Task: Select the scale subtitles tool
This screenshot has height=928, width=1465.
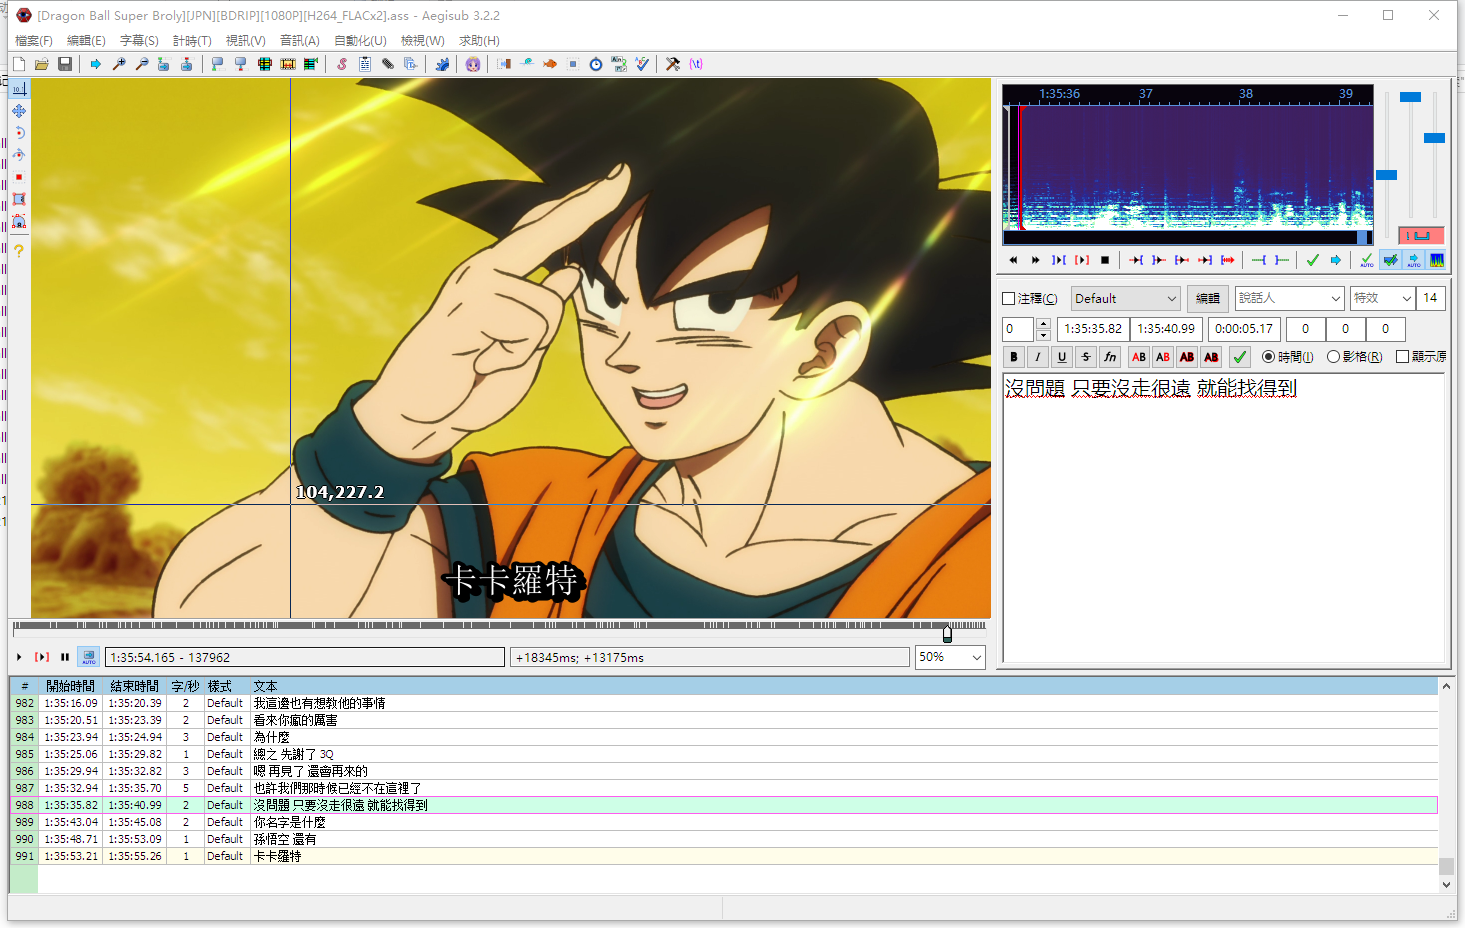Action: (x=19, y=177)
